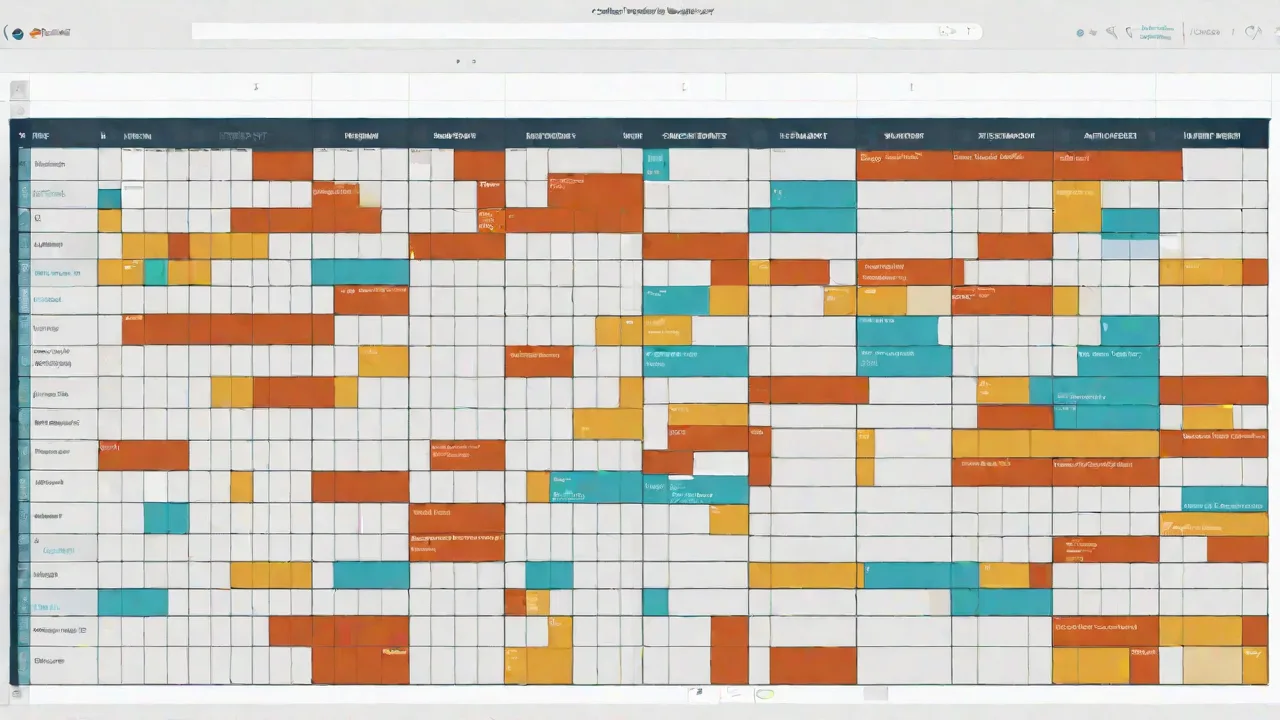Image resolution: width=1280 pixels, height=720 pixels.
Task: Click the small blue dot icon in top-right toolbar
Action: click(x=1080, y=33)
